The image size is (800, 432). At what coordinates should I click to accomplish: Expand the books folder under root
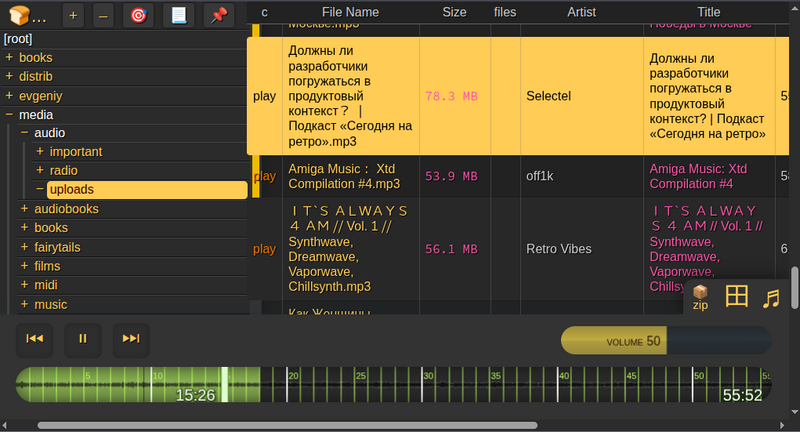10,58
